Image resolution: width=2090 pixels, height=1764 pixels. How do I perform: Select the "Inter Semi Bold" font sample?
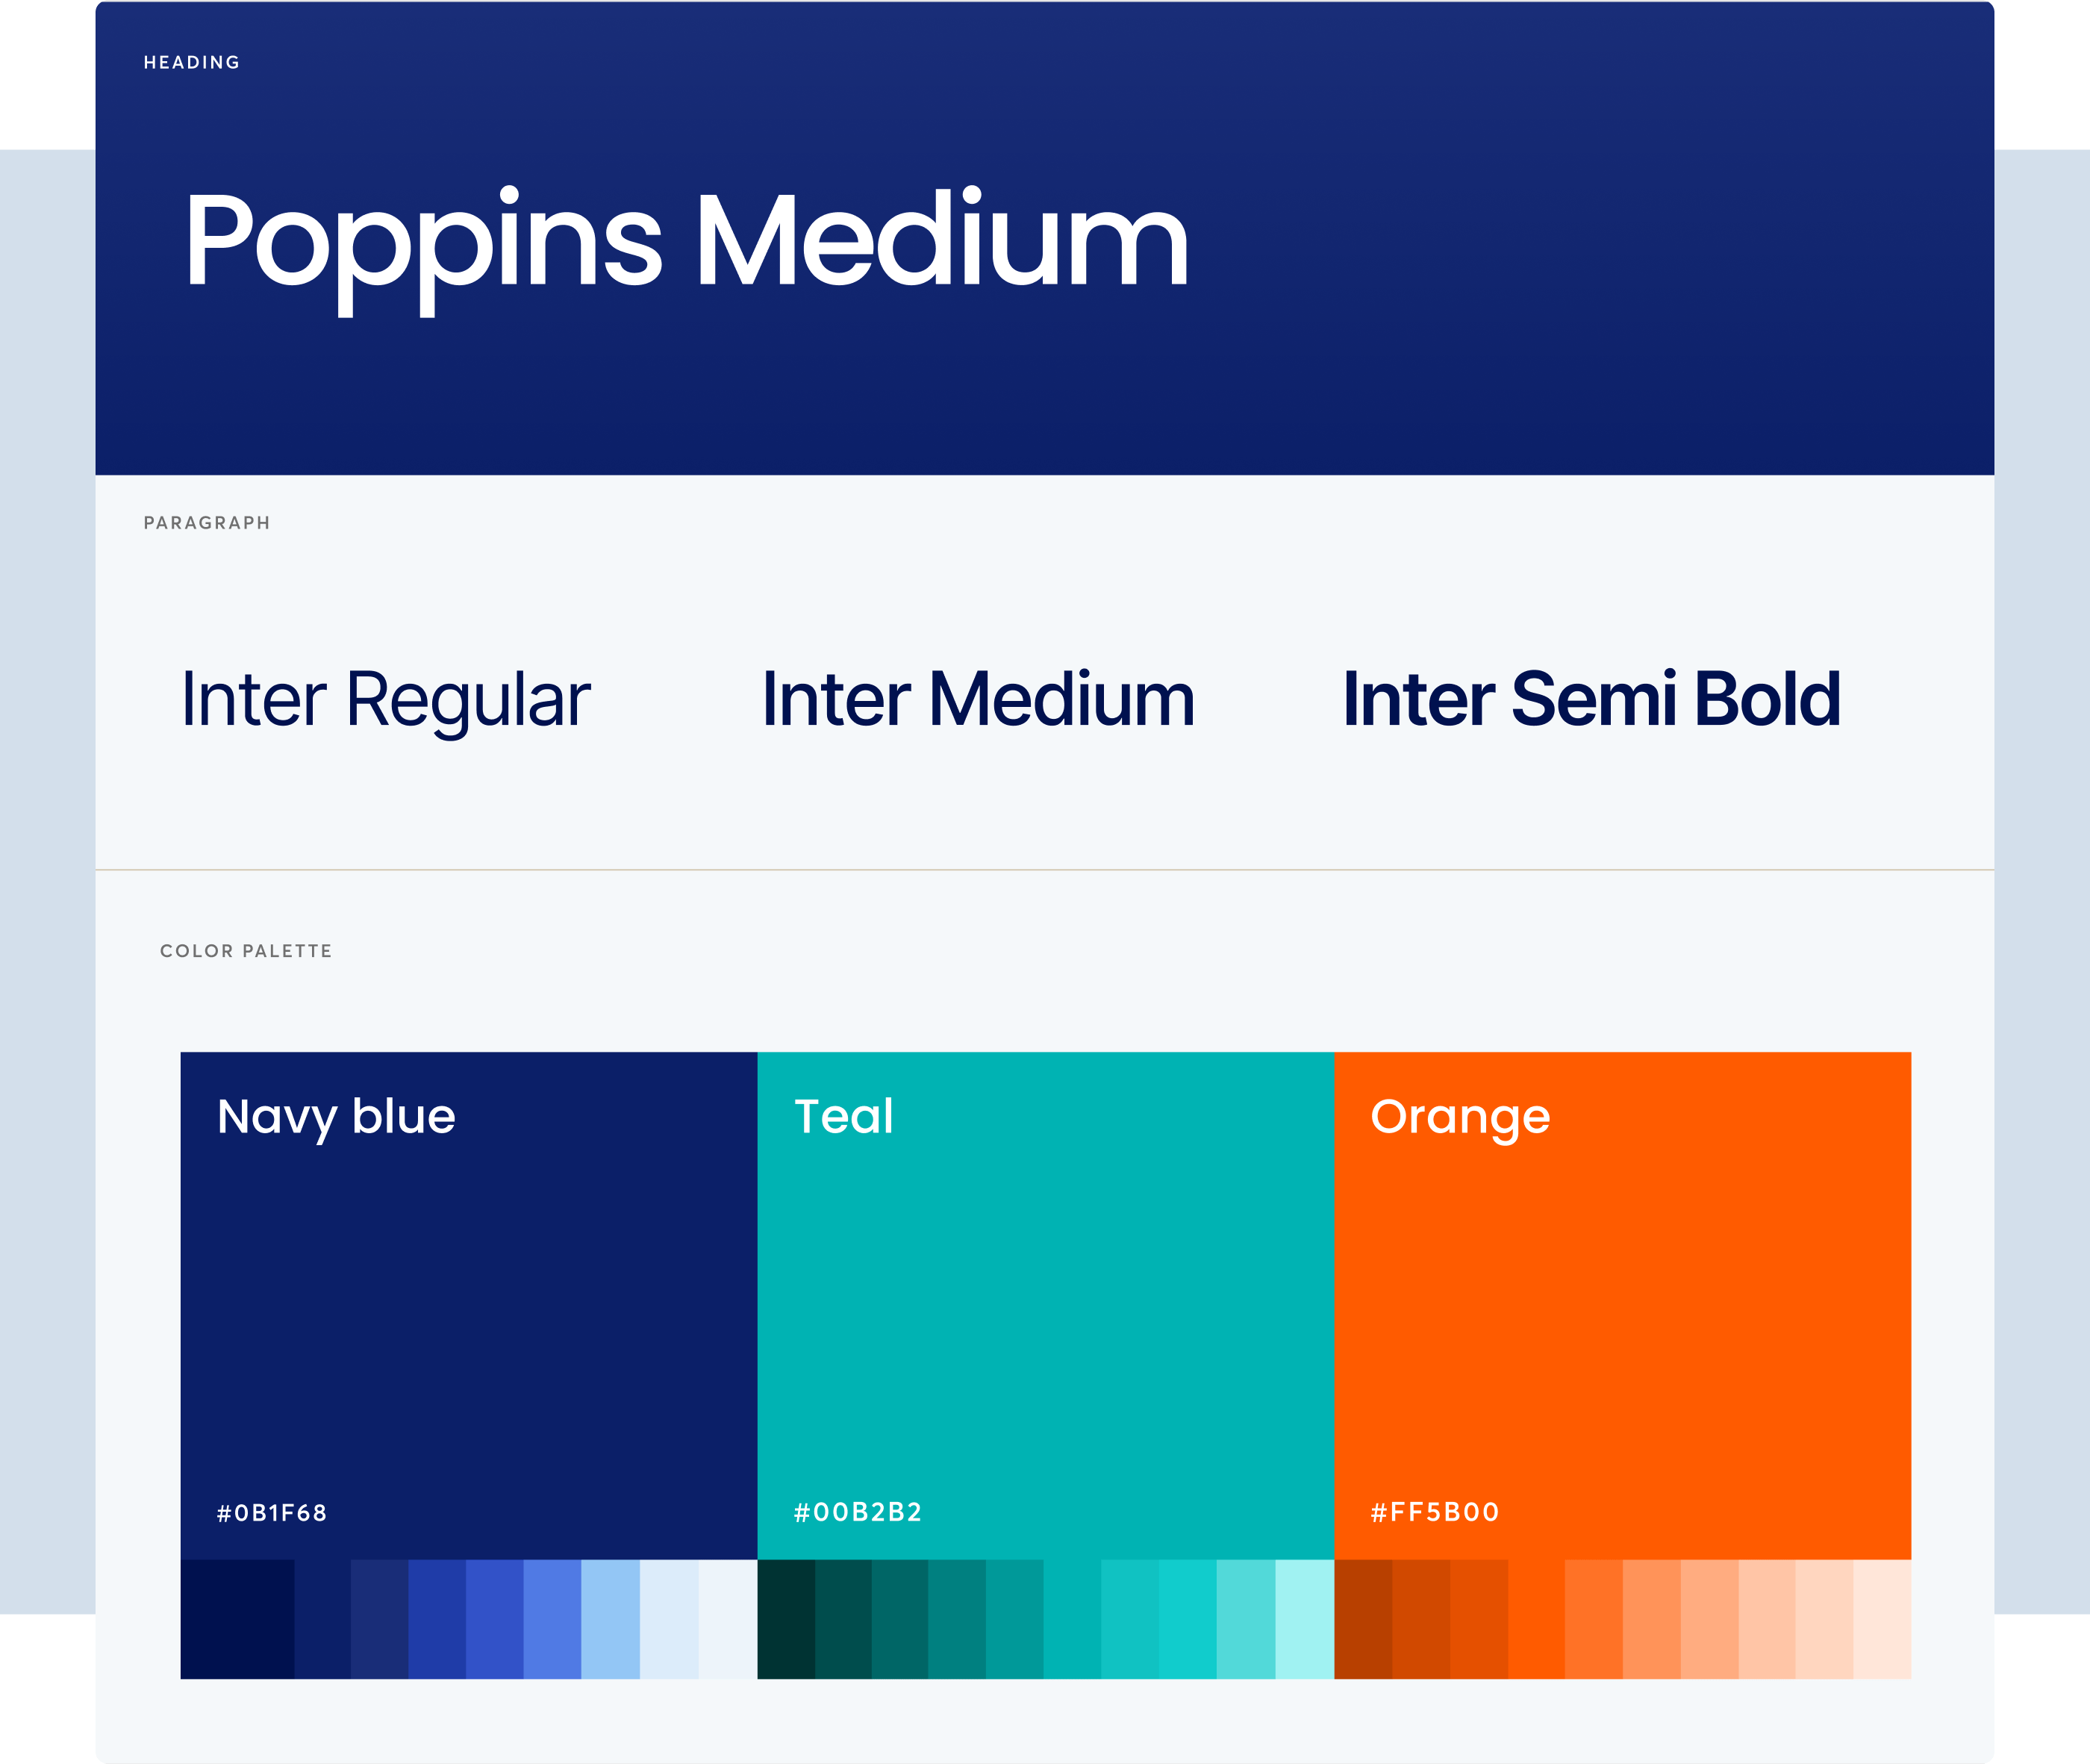1591,700
